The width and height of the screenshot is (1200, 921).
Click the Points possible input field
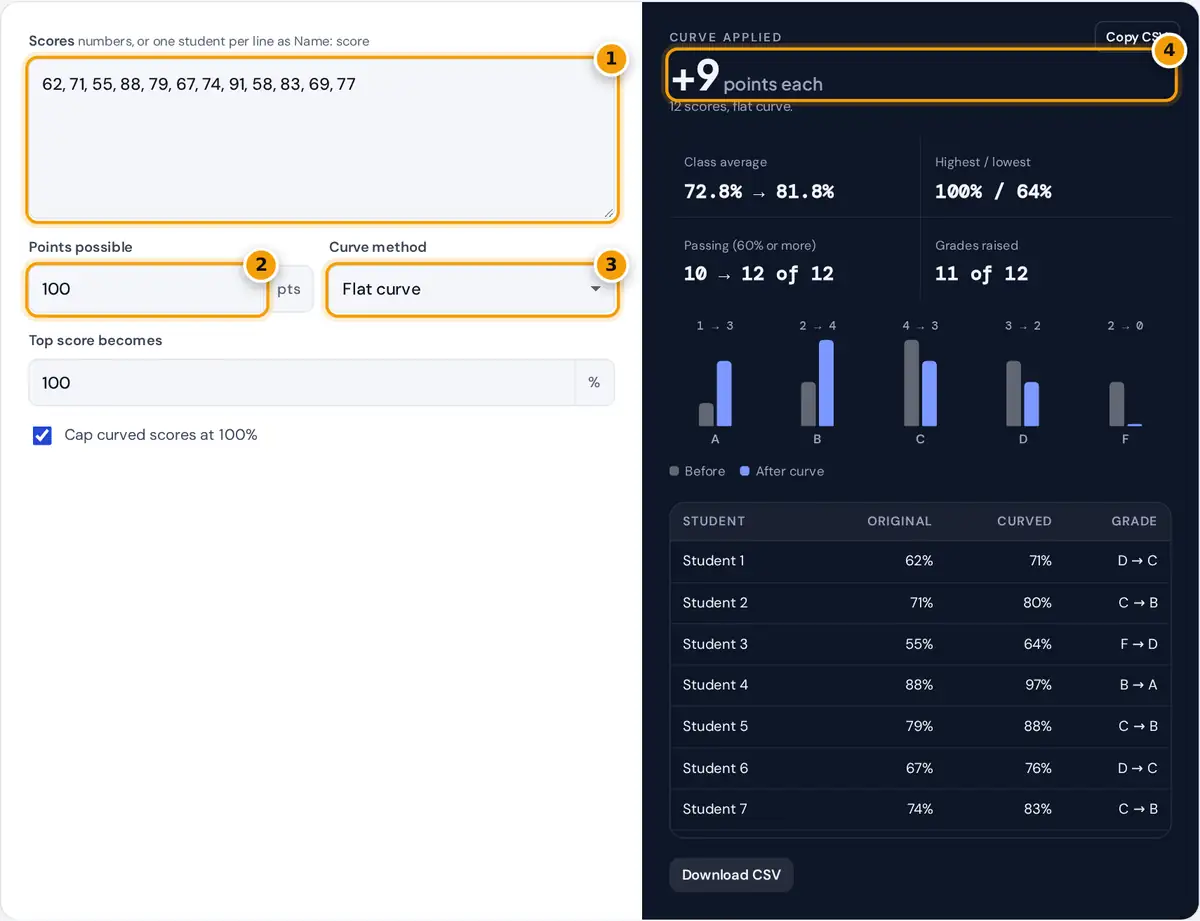(x=148, y=289)
